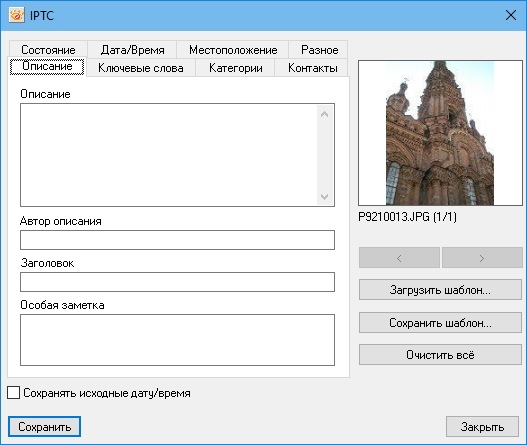
Task: Go to next image with right arrow
Action: point(482,258)
